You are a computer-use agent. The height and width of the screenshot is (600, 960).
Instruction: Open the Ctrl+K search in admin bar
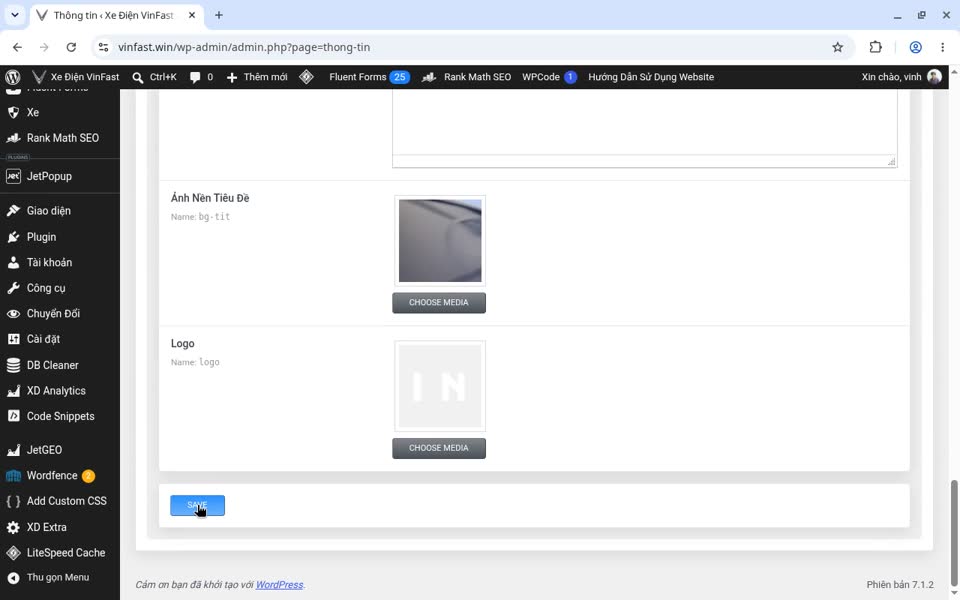coord(155,77)
